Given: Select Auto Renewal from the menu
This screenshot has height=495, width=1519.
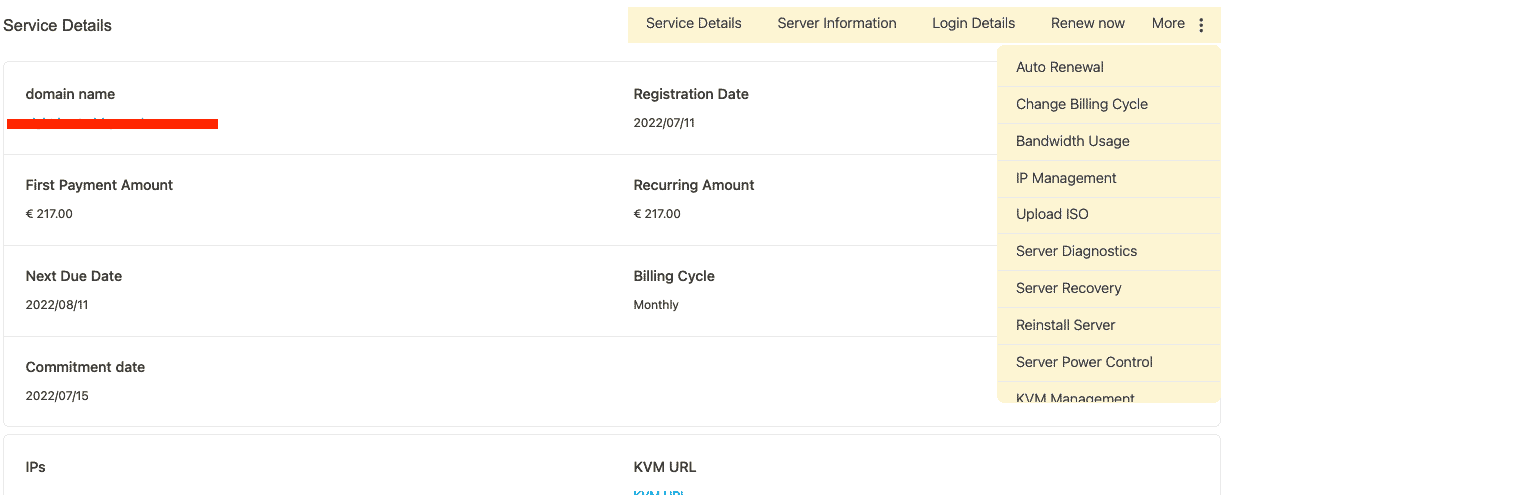Looking at the screenshot, I should 1059,68.
